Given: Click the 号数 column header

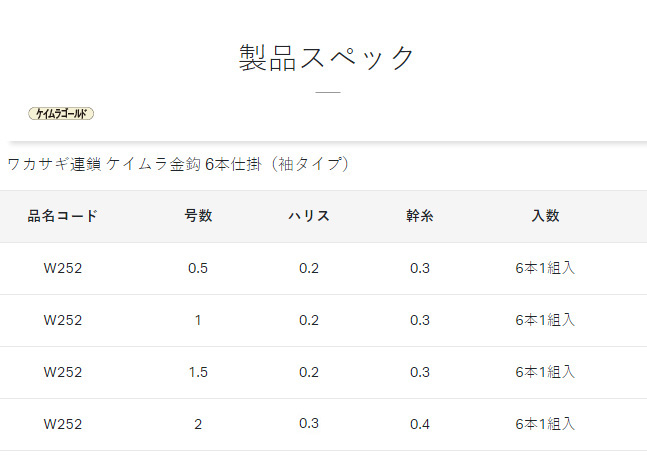Looking at the screenshot, I should click(198, 216).
